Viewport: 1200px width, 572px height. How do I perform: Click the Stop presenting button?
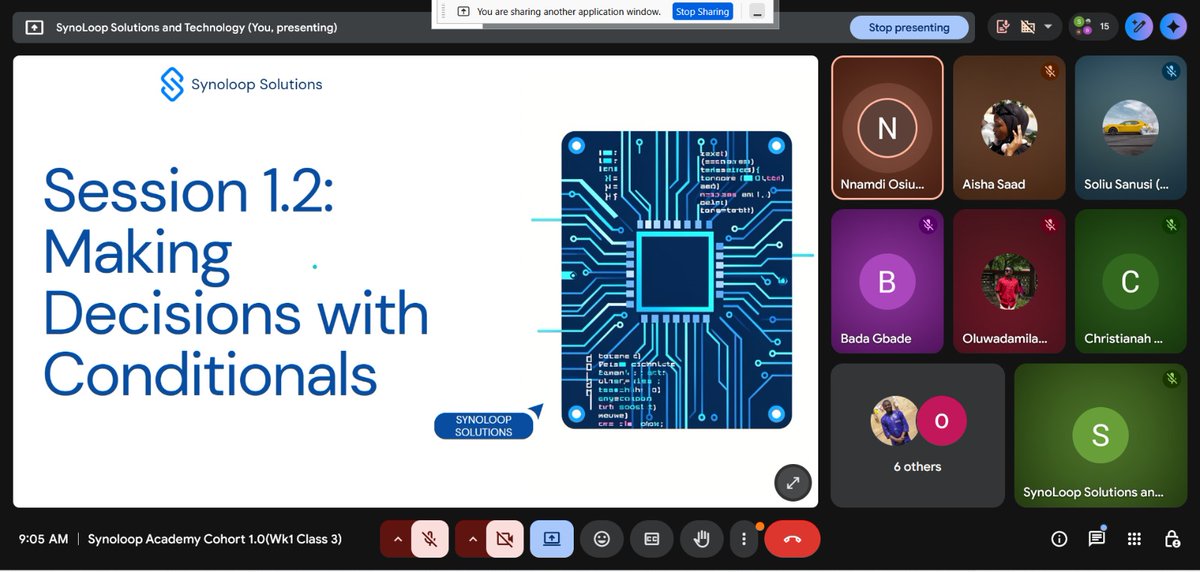tap(909, 27)
